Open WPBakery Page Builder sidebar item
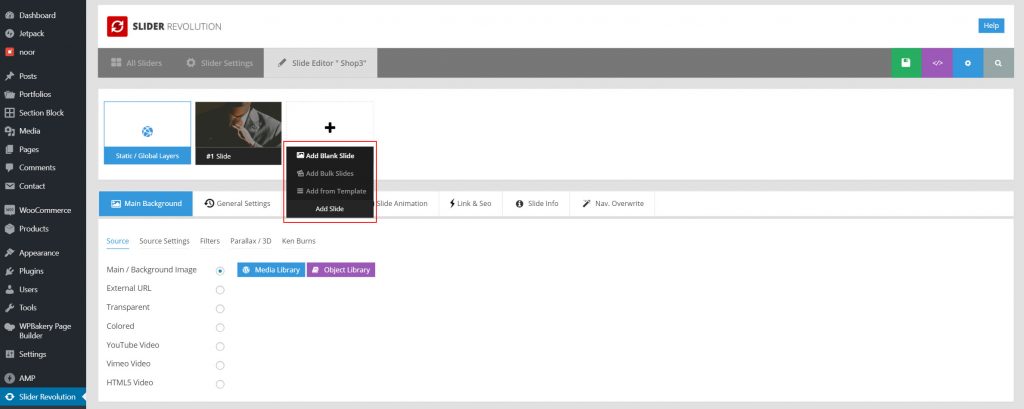1024x409 pixels. pyautogui.click(x=42, y=331)
